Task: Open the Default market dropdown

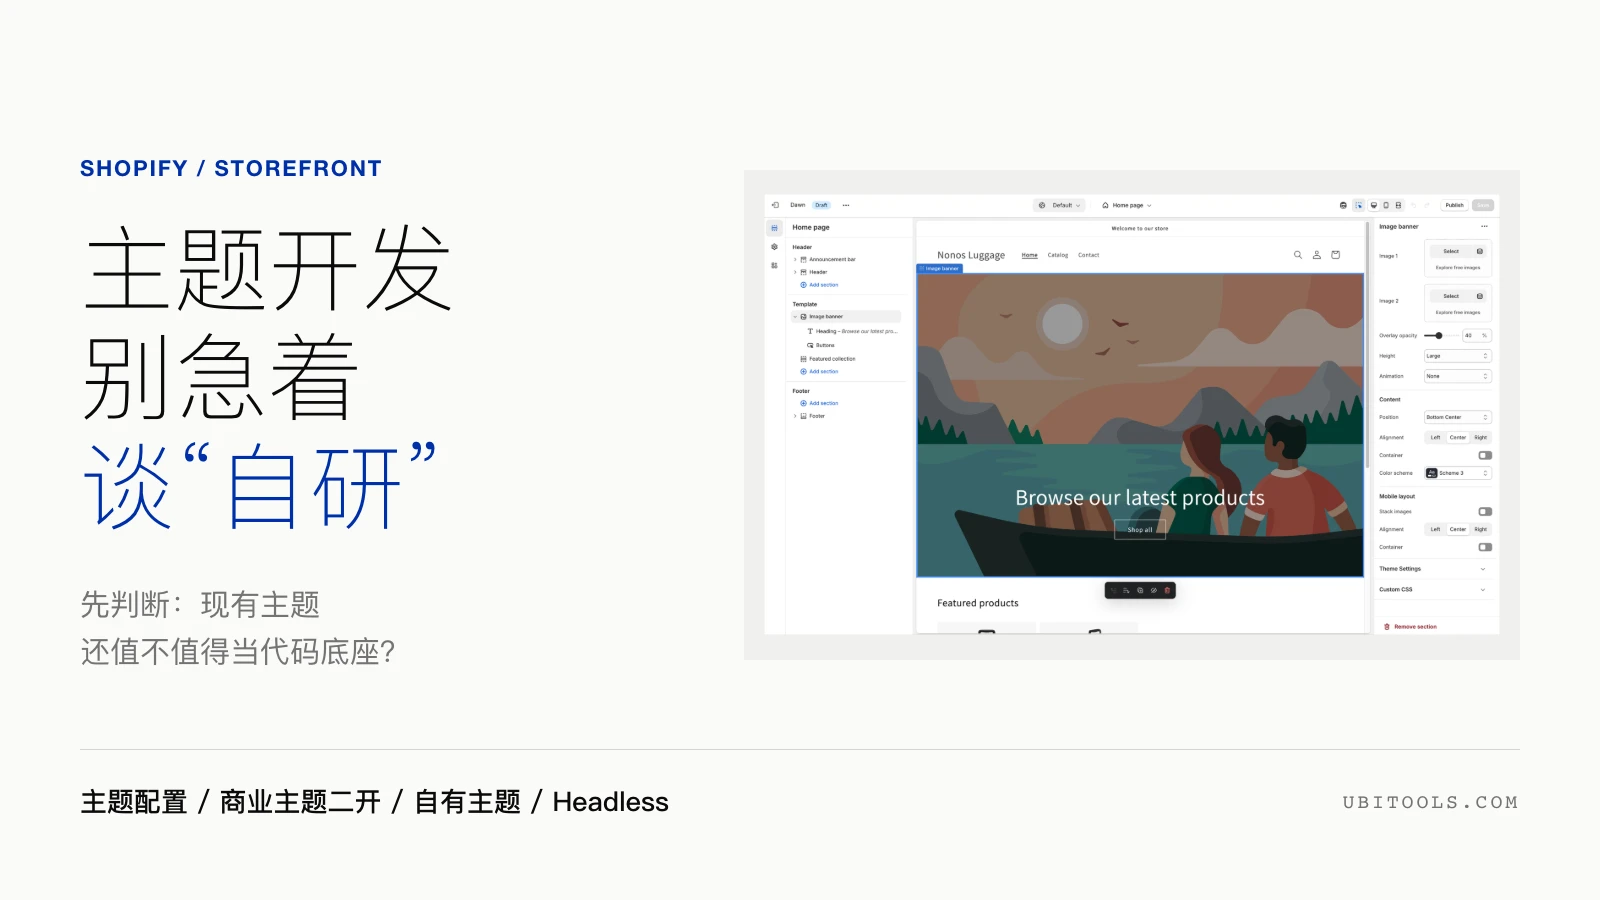Action: 1060,205
